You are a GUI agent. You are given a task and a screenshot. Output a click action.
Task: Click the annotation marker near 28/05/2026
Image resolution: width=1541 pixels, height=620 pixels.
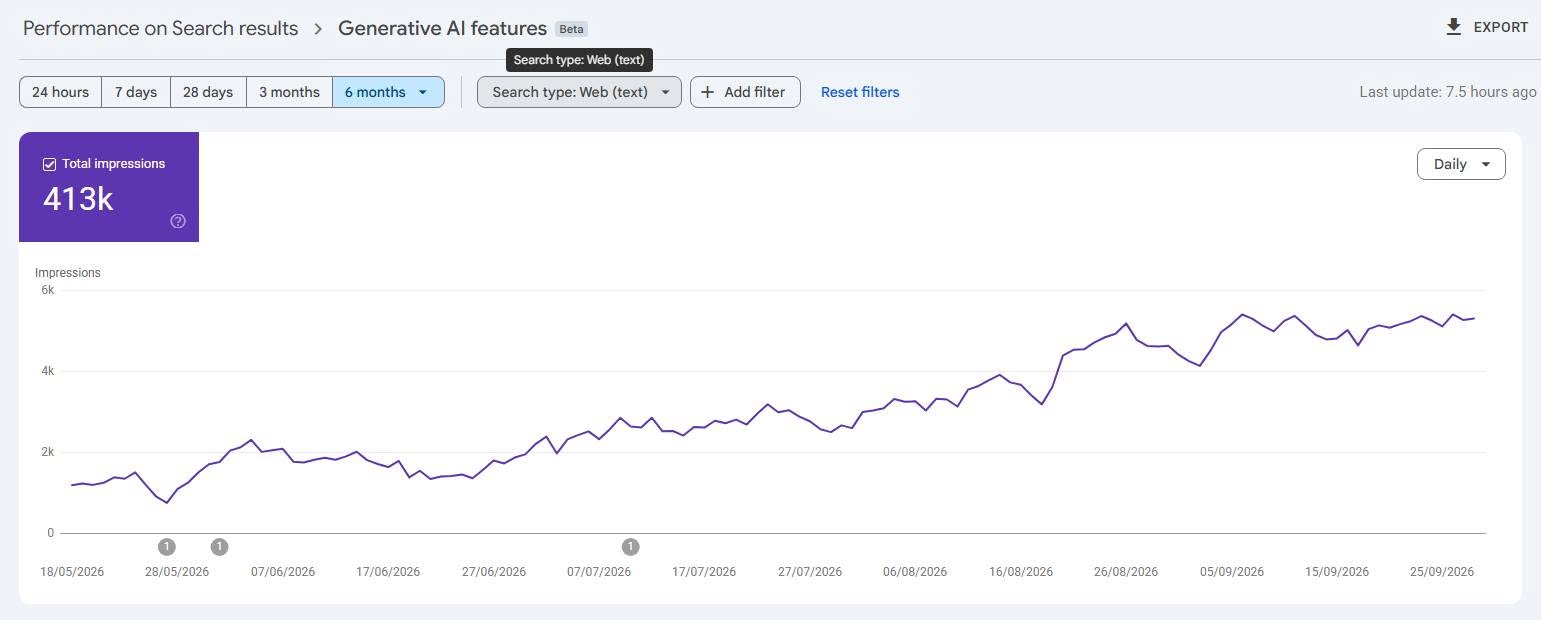click(x=167, y=547)
